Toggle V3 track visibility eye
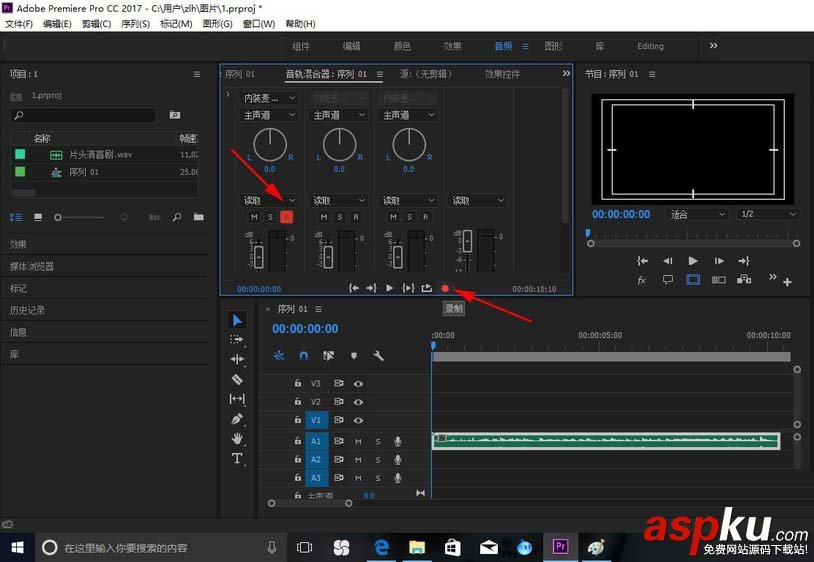Screen dimensions: 814x562 pyautogui.click(x=358, y=383)
